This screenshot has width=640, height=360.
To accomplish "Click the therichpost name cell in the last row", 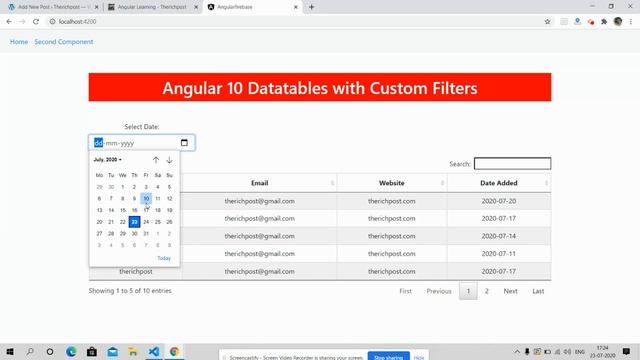I will [x=136, y=271].
